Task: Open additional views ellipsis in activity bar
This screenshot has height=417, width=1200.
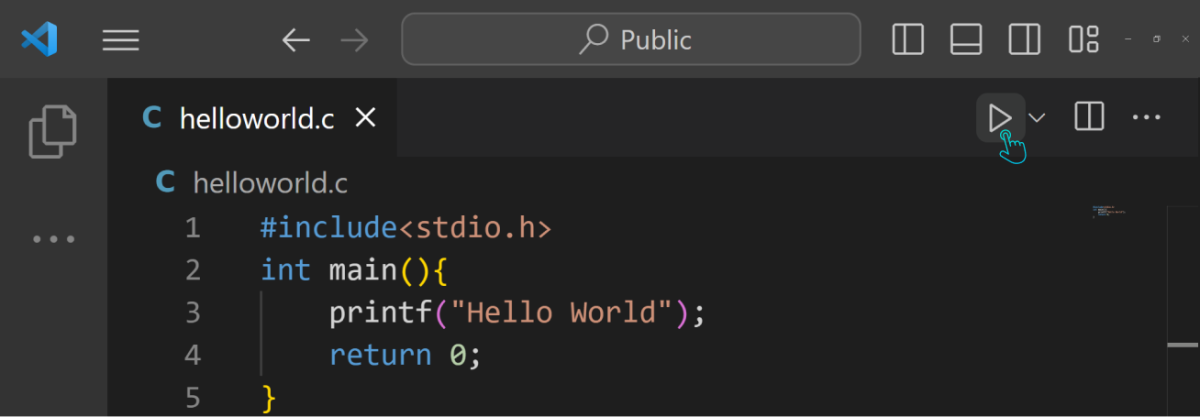Action: click(53, 239)
